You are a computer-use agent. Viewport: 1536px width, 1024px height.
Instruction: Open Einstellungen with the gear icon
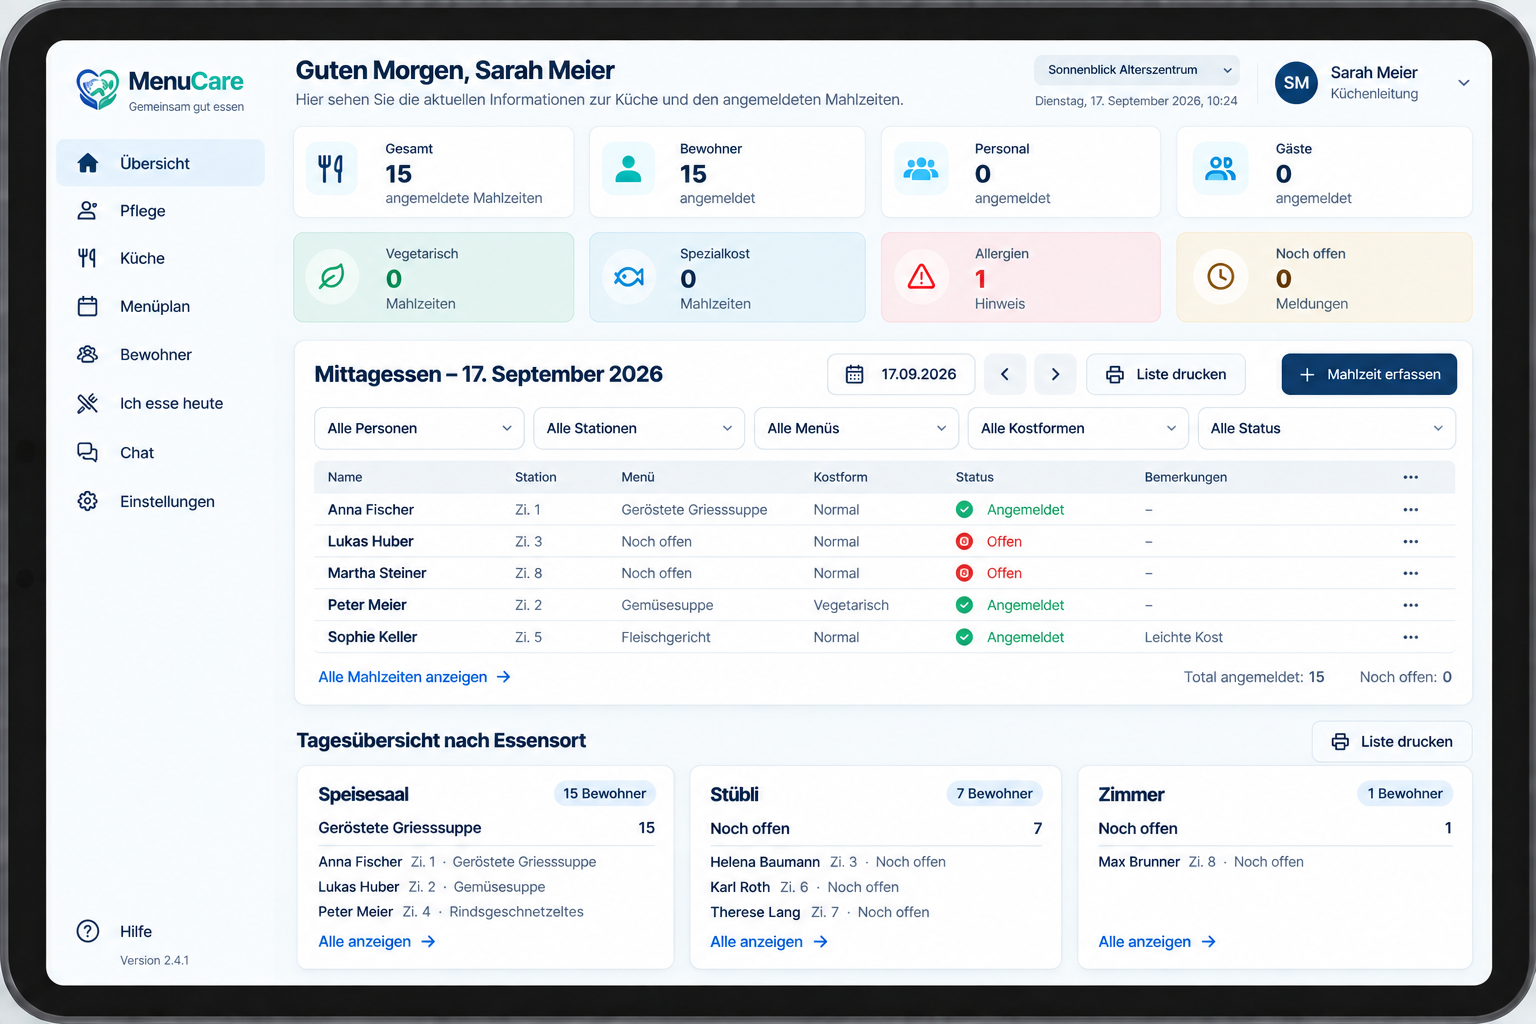(160, 501)
